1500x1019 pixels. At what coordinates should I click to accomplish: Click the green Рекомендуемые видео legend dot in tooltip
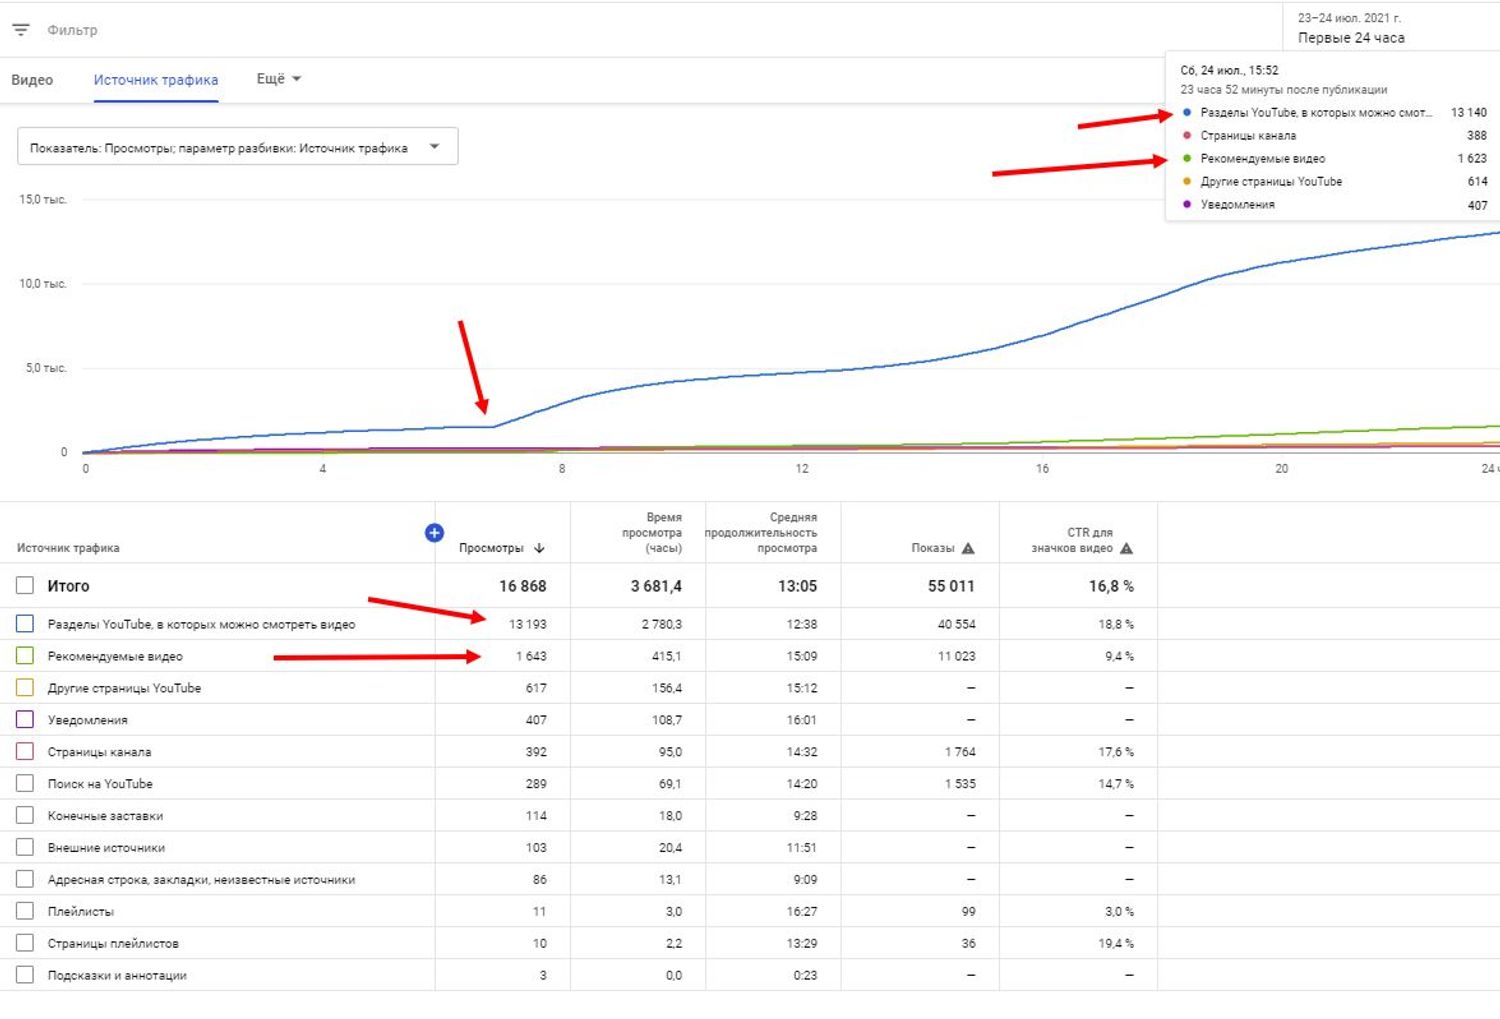(1187, 159)
